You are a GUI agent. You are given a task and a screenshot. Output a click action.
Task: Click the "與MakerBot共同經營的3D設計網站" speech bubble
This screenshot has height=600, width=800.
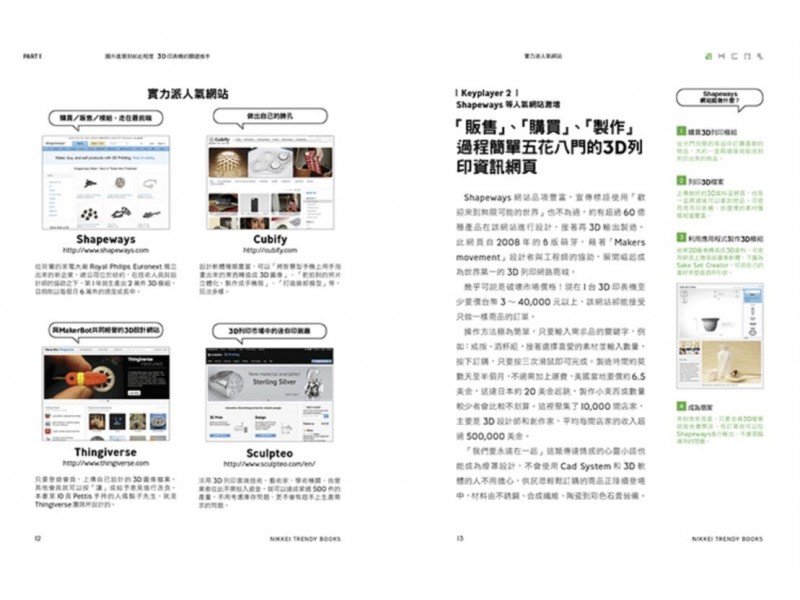(x=106, y=330)
